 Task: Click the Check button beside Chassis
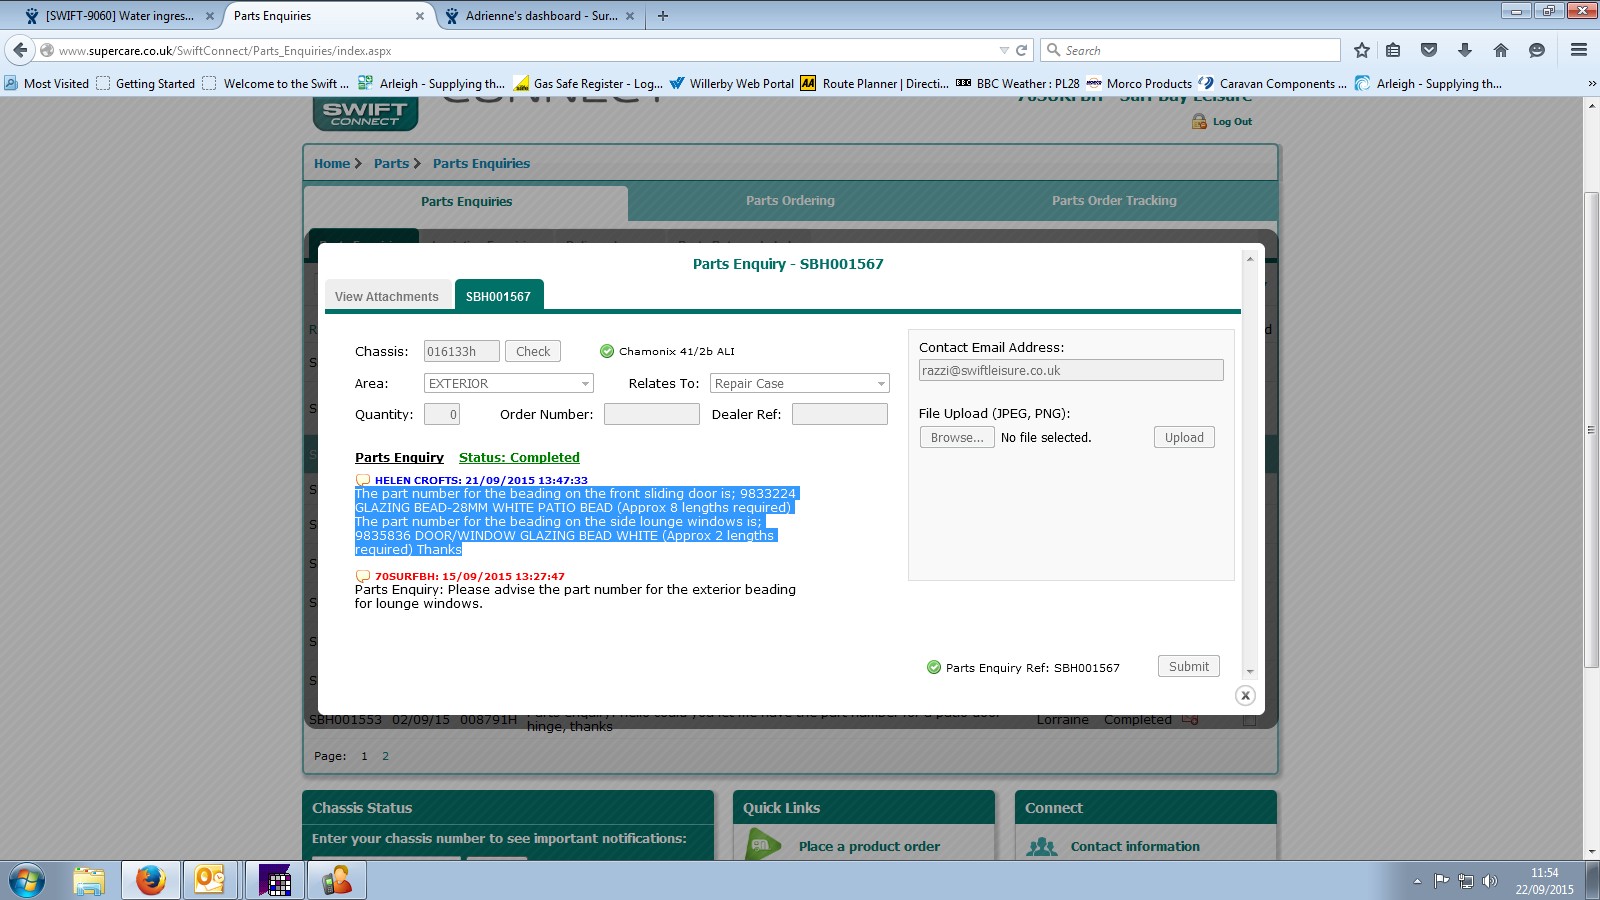pyautogui.click(x=533, y=351)
